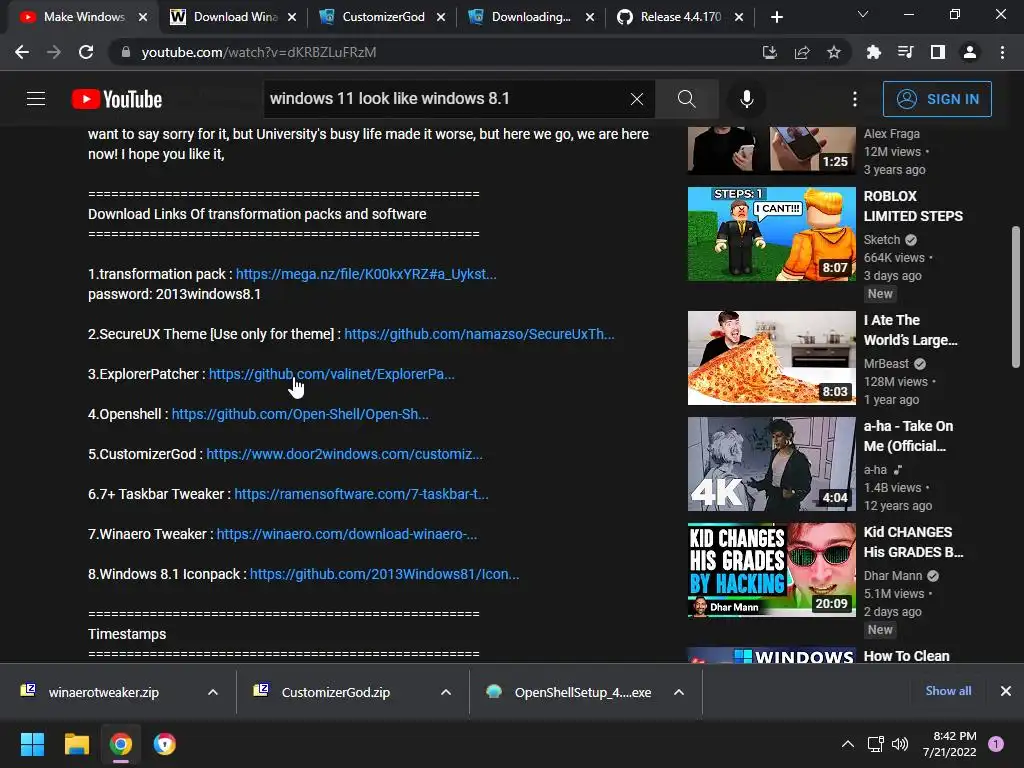The image size is (1024, 768).
Task: Open the ROBLOX LIMITED STEPS video thumbnail
Action: coord(771,234)
